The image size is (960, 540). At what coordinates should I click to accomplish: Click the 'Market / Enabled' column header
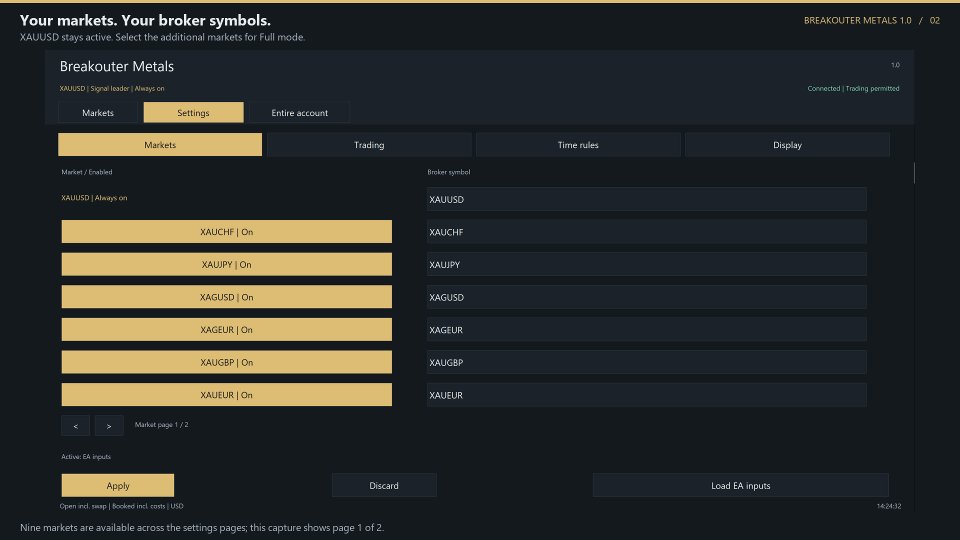[86, 172]
